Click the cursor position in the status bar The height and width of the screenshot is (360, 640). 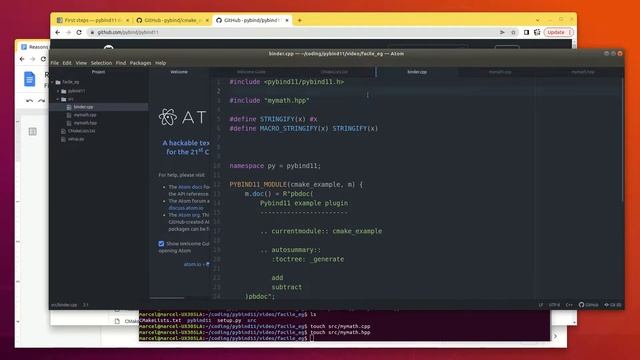tap(86, 305)
